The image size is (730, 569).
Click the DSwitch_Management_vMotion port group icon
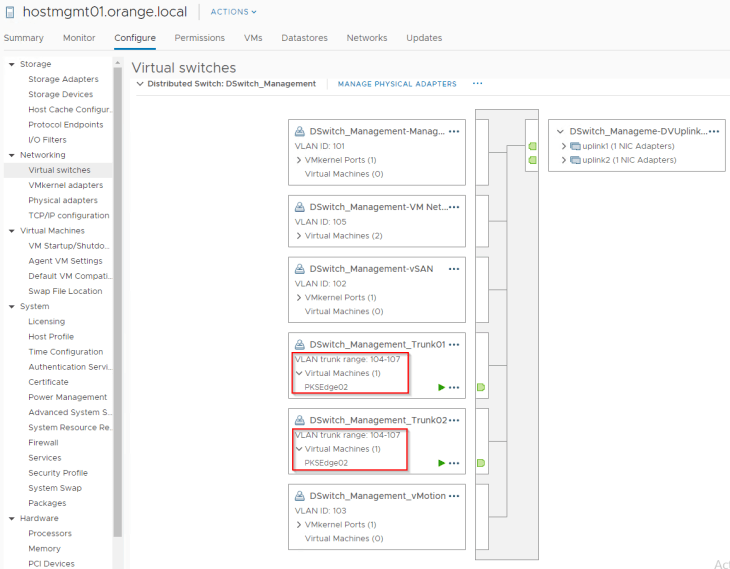click(x=299, y=496)
